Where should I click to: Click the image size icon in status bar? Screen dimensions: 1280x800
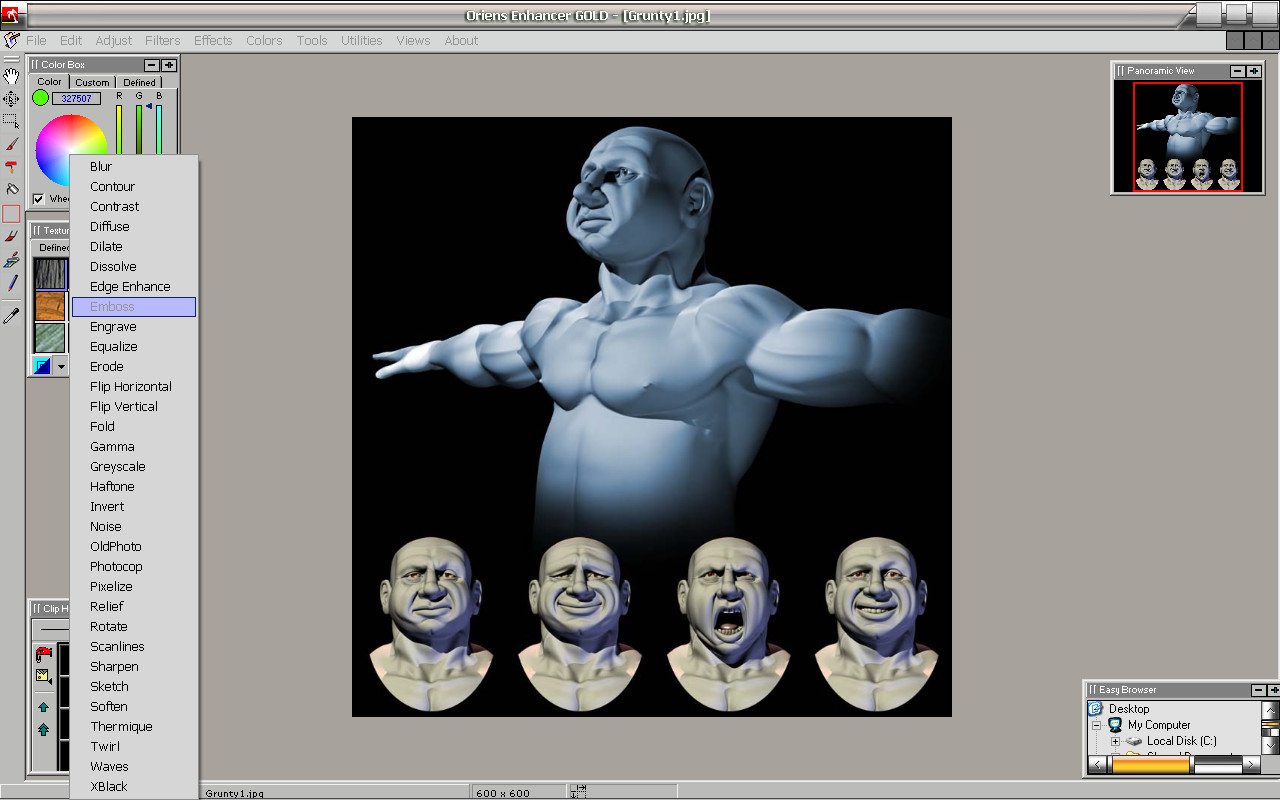[x=579, y=792]
